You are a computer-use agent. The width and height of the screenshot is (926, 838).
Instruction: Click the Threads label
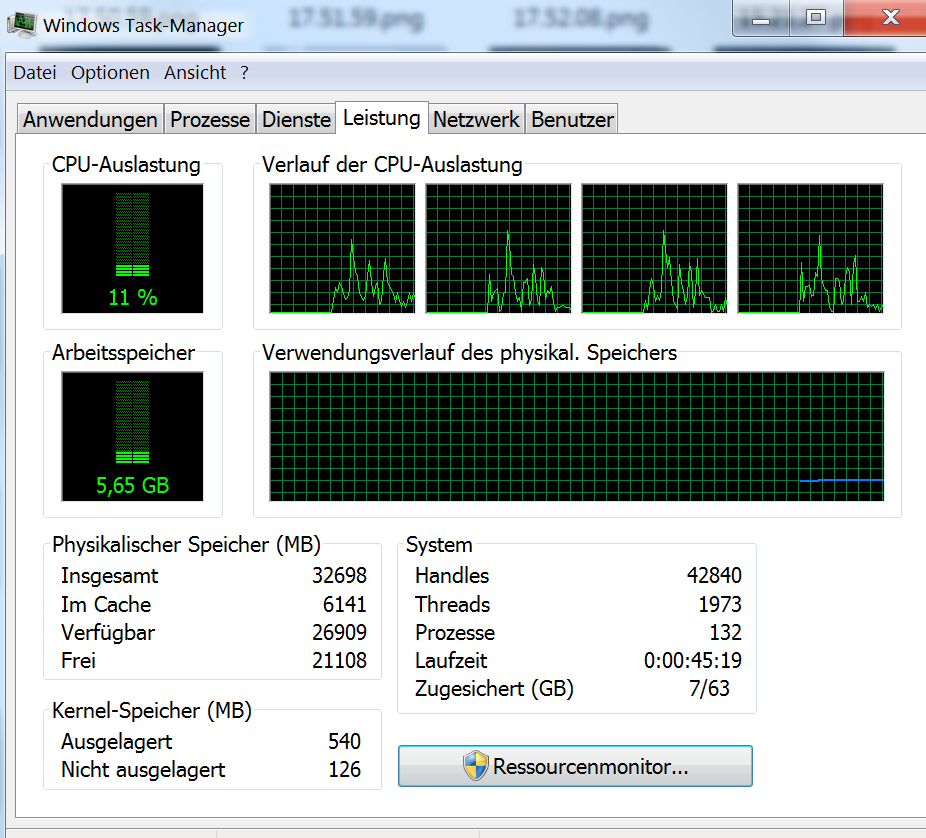point(452,604)
